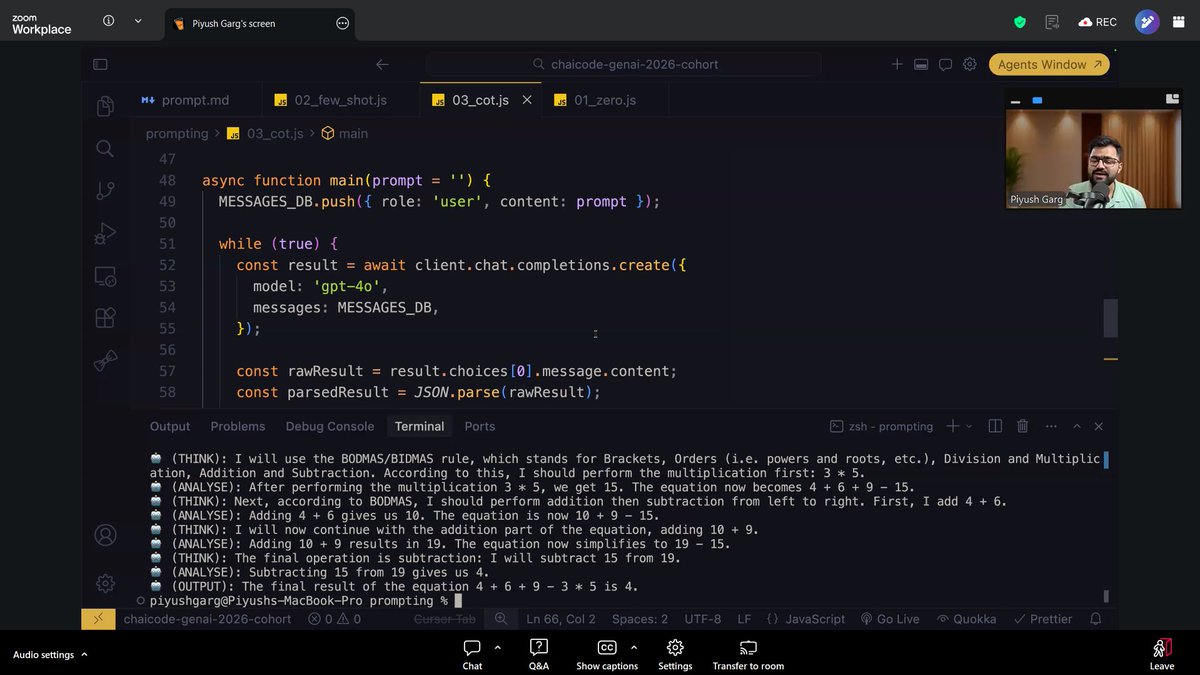The image size is (1200, 675).
Task: Click the chaicode-genai-2026-cohort search box
Action: click(x=624, y=64)
